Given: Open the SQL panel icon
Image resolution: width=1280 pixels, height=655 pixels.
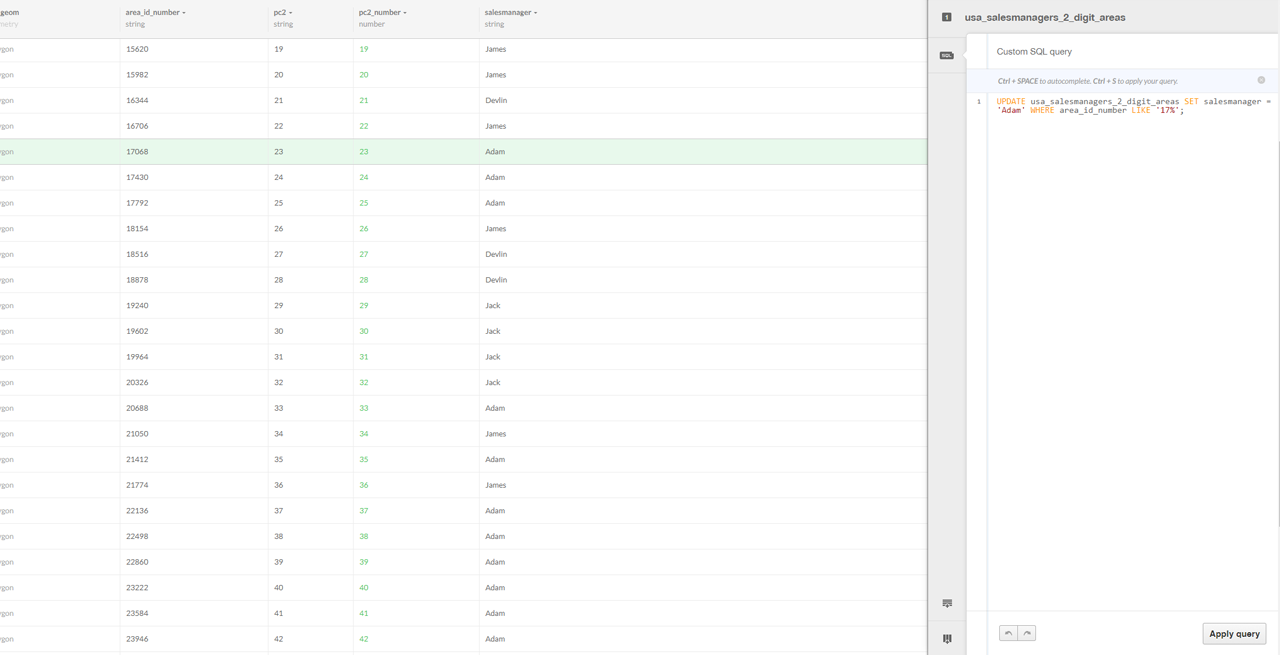Looking at the screenshot, I should click(946, 55).
